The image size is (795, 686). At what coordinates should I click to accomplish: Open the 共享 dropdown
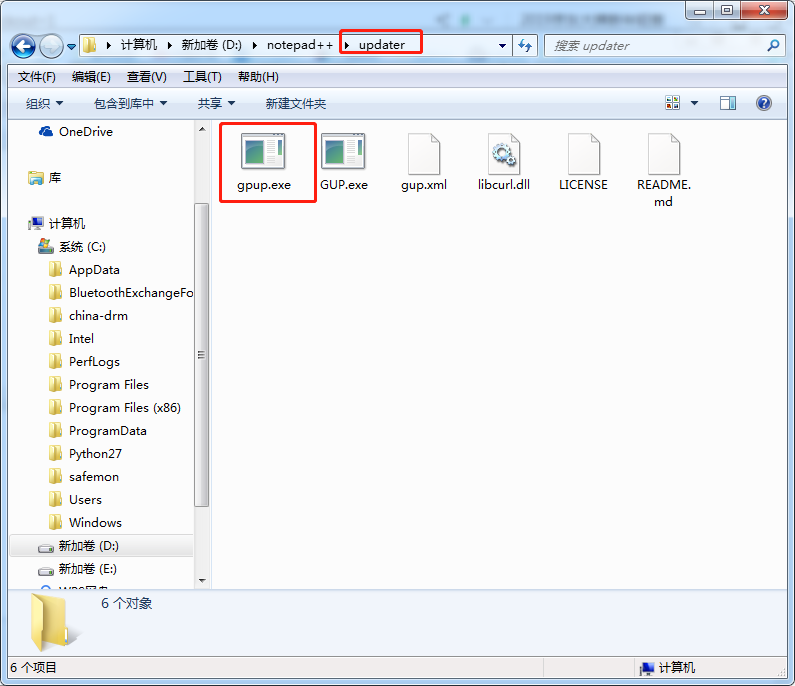[x=216, y=103]
